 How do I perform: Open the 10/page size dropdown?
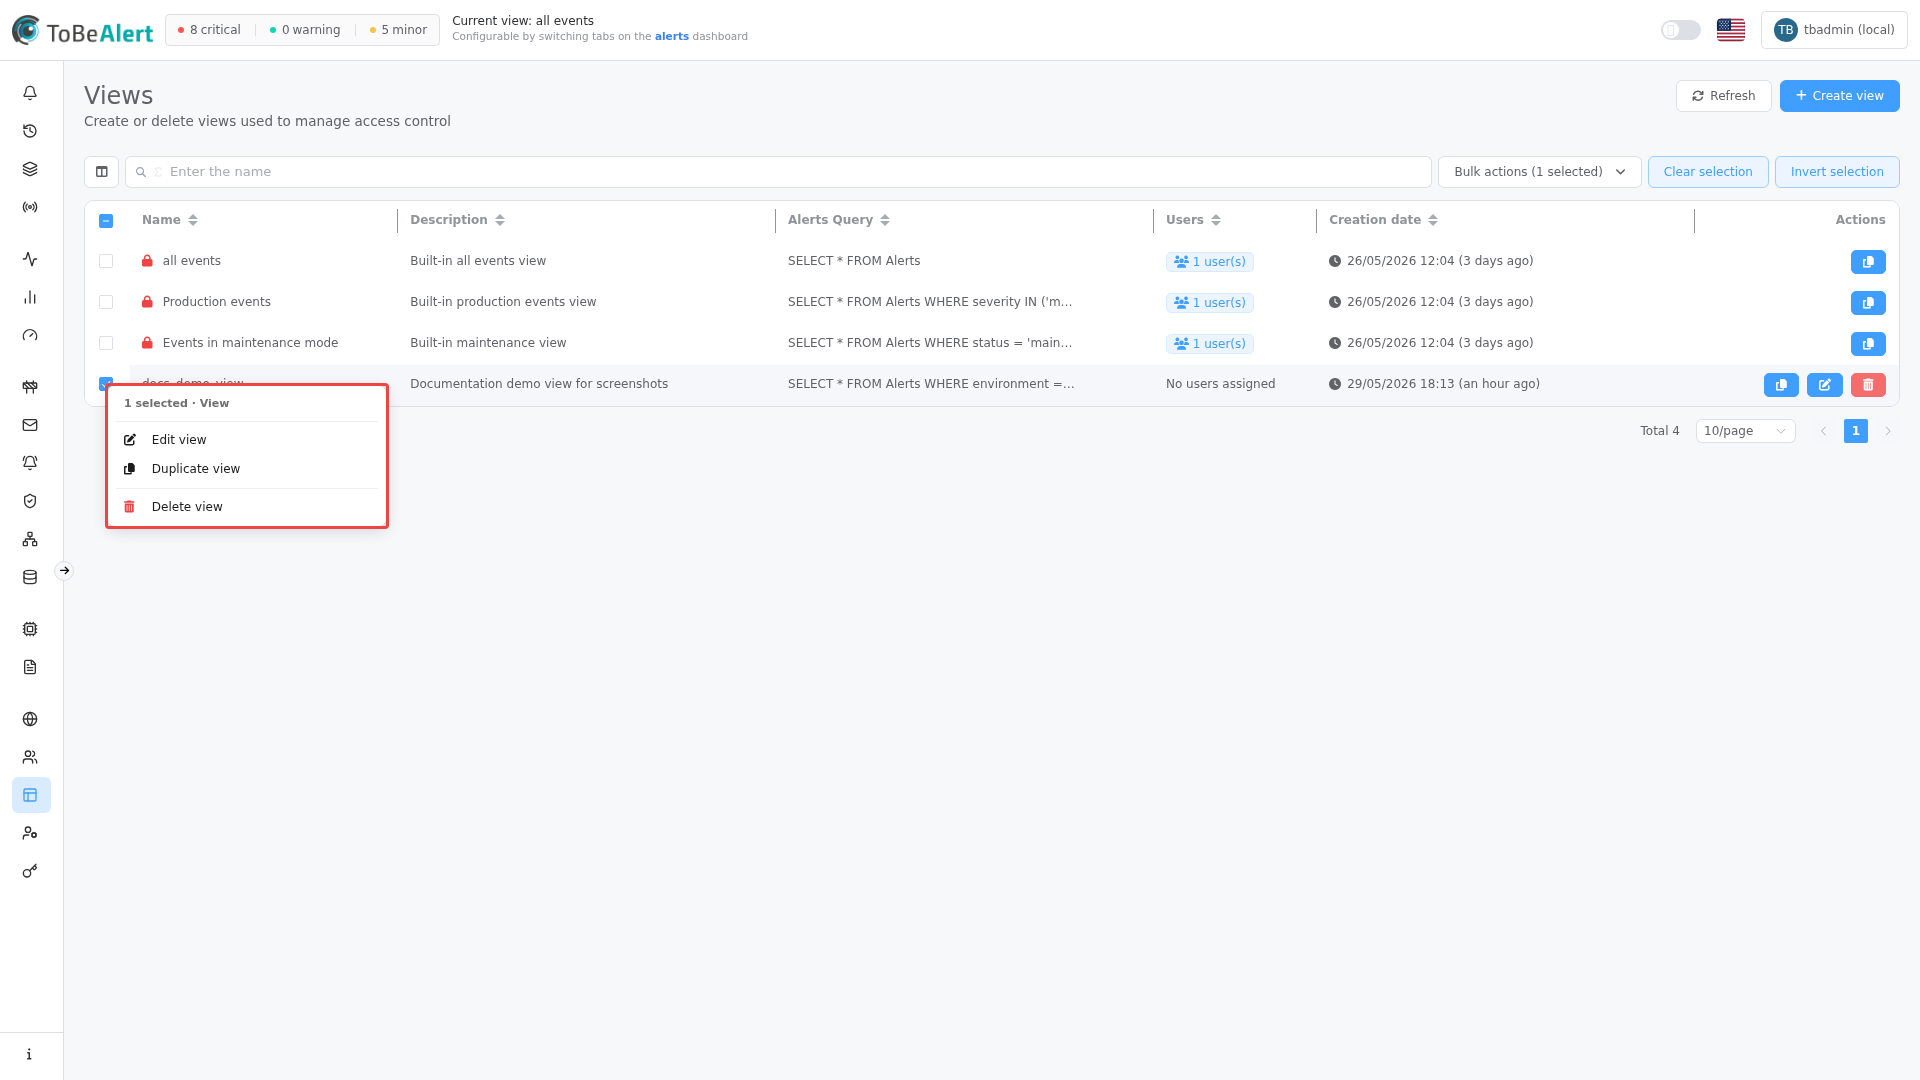coord(1745,431)
